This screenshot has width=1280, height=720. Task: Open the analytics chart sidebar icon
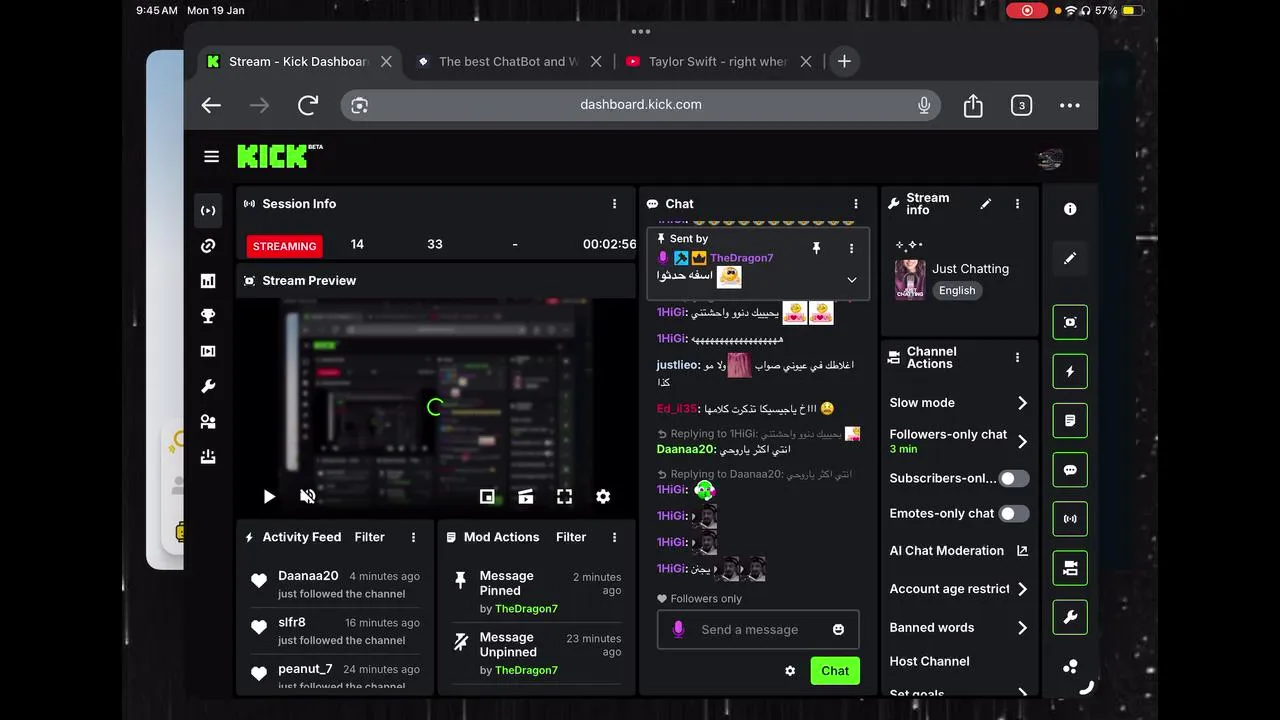pyautogui.click(x=208, y=281)
